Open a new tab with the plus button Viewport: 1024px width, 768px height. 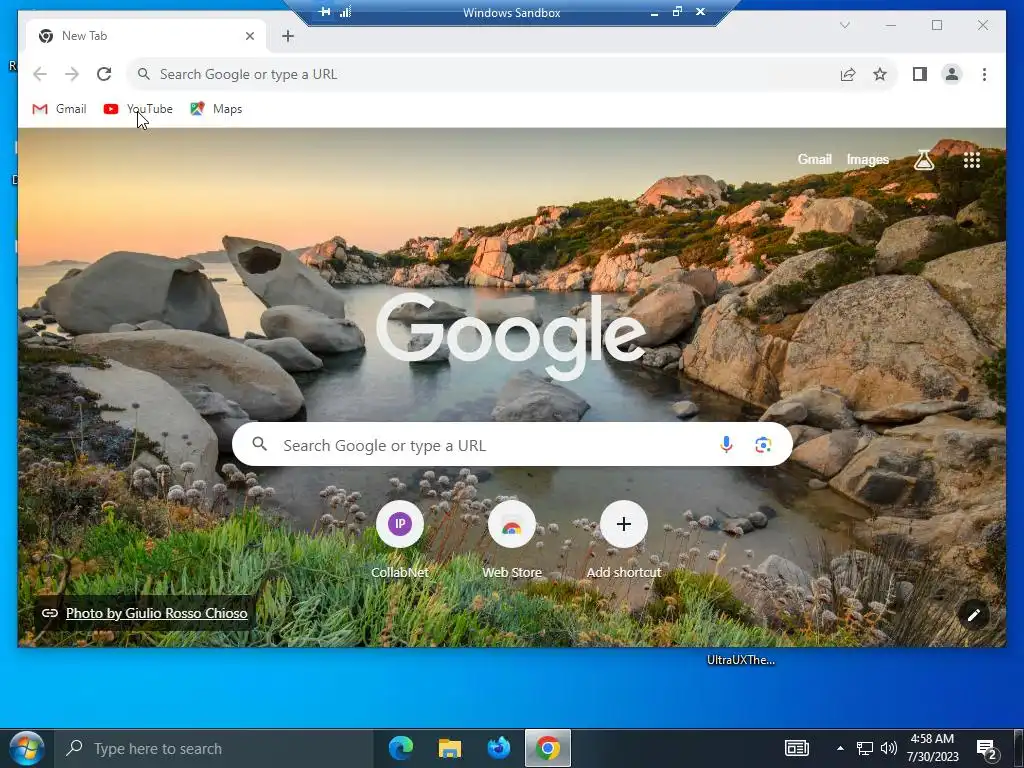click(288, 37)
